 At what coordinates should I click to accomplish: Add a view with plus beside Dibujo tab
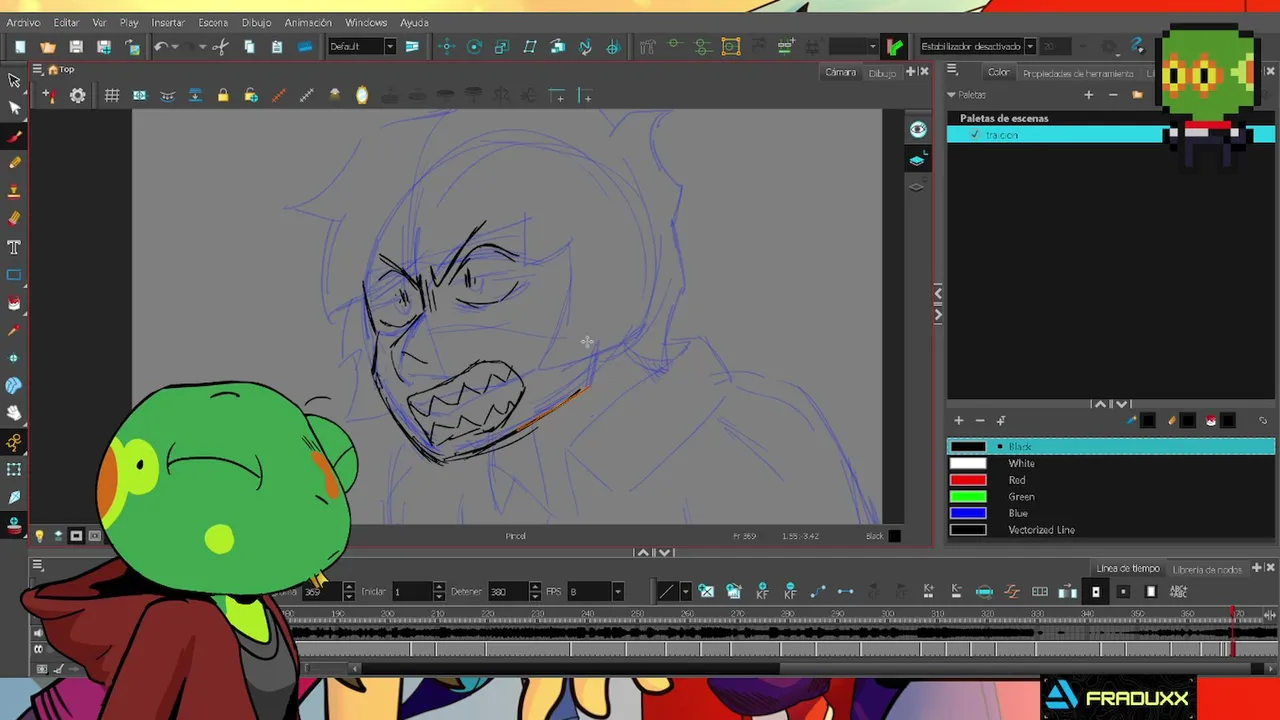tap(911, 72)
